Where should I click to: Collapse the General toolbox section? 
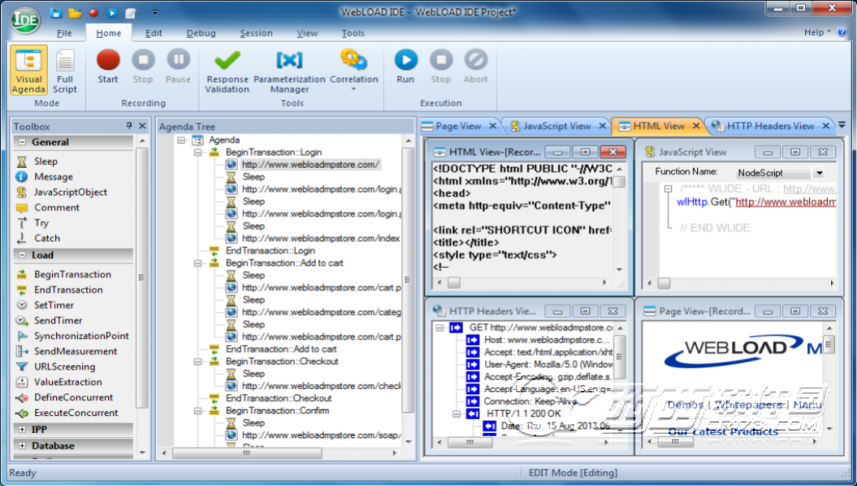22,142
